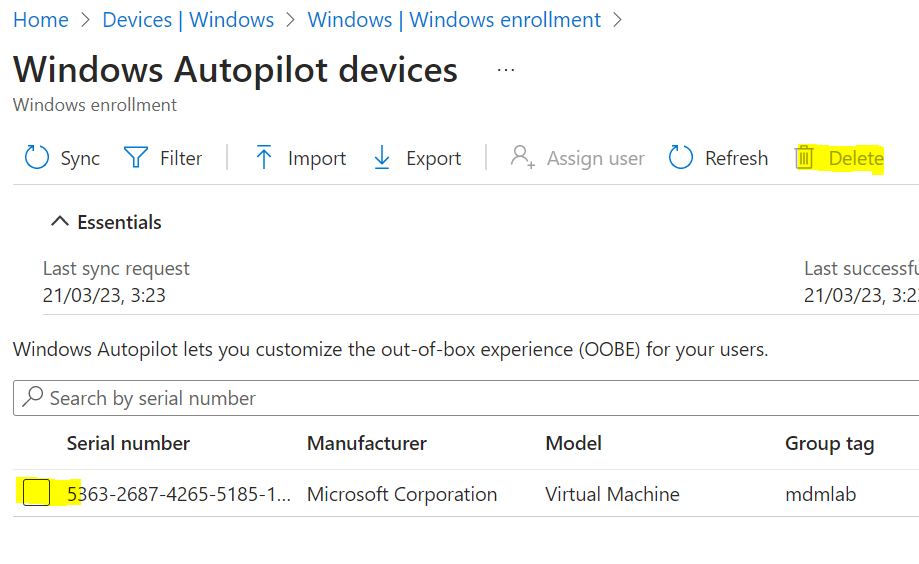Click the Import label in toolbar
919x564 pixels.
point(317,158)
